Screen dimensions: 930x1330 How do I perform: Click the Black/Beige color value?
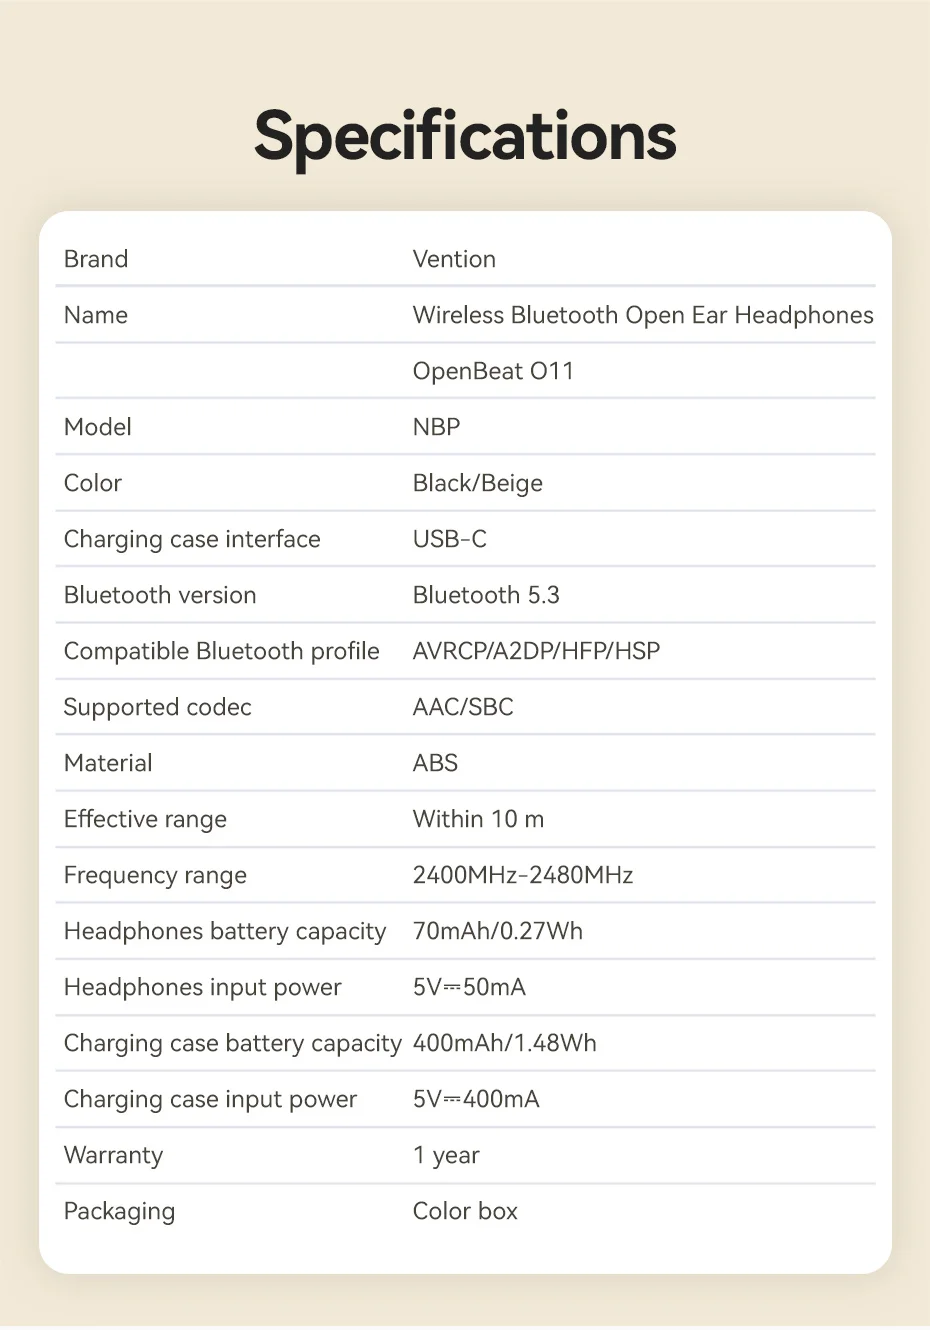pos(477,483)
